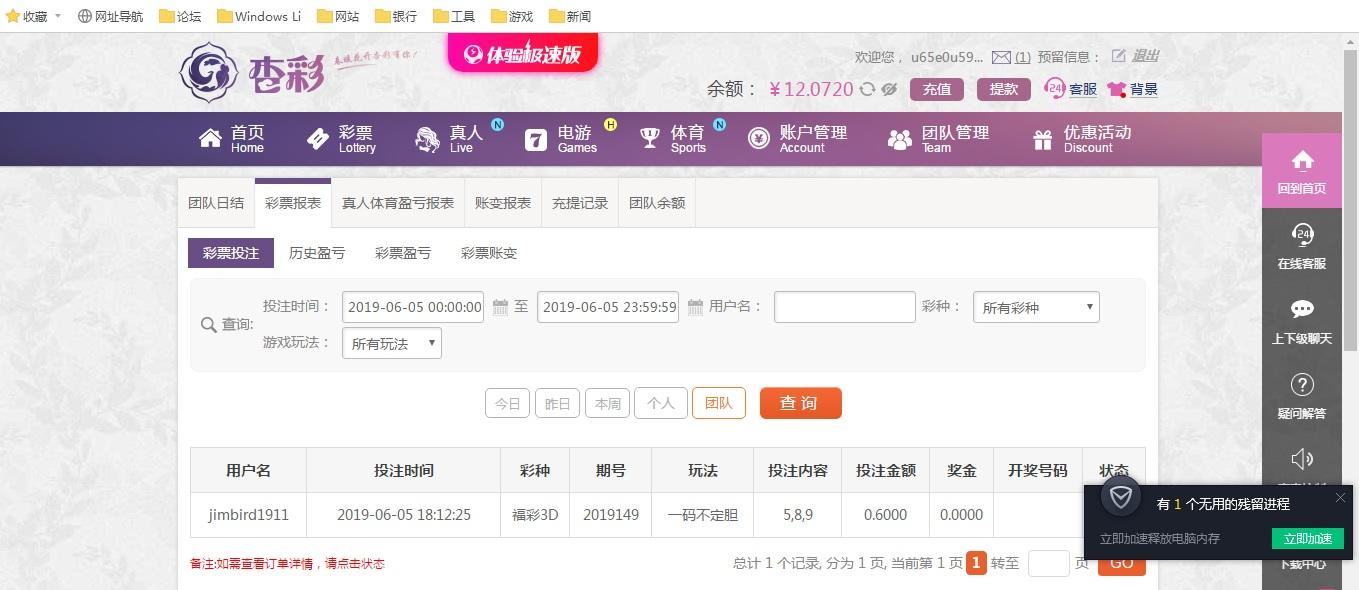The height and width of the screenshot is (590, 1359).
Task: Hide the balance with the eye icon
Action: tap(889, 89)
